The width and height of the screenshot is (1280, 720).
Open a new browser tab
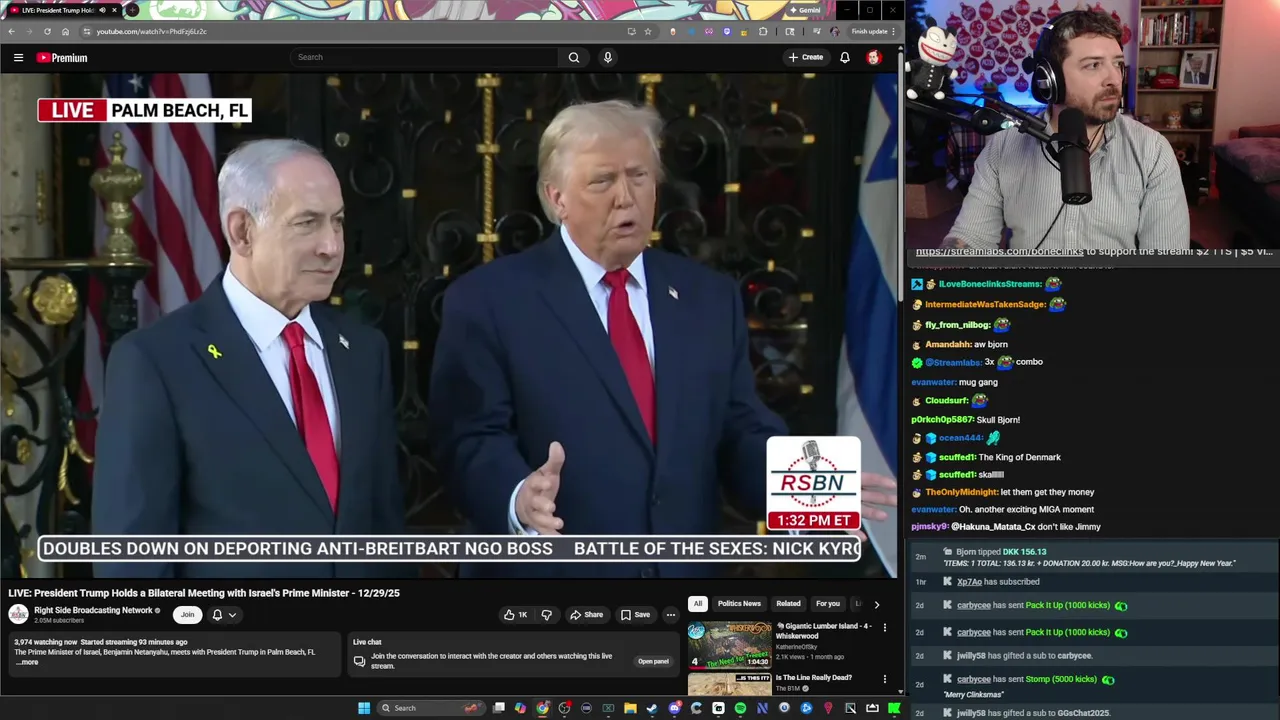131,10
